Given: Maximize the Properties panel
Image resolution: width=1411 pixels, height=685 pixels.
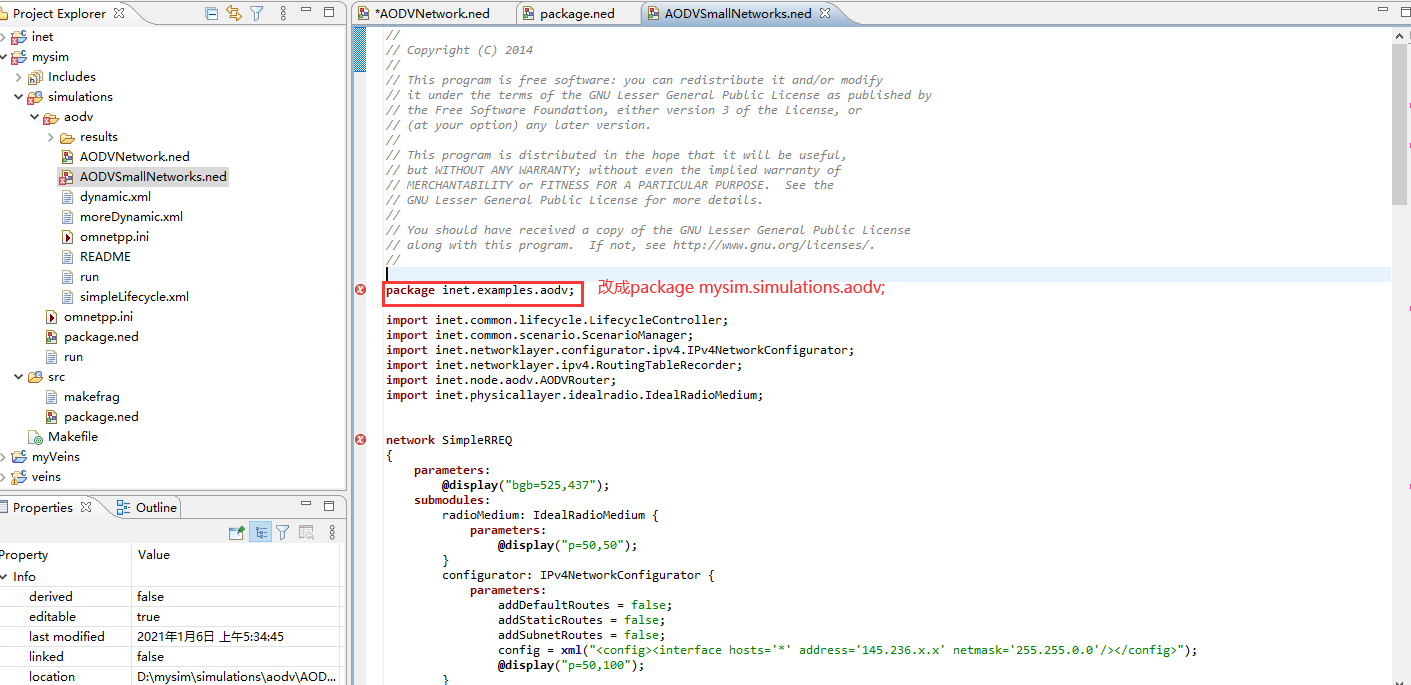Looking at the screenshot, I should (x=329, y=506).
